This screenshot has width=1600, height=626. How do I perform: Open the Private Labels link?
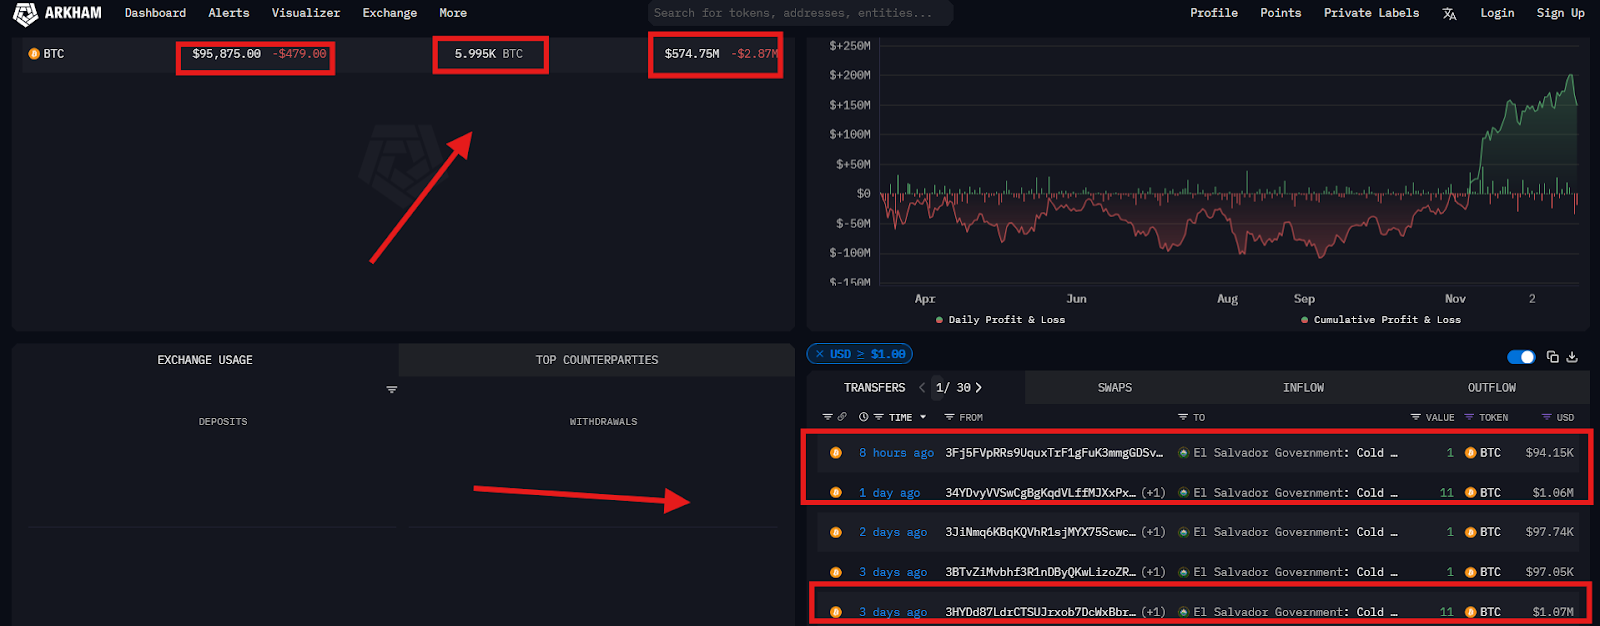[1371, 13]
